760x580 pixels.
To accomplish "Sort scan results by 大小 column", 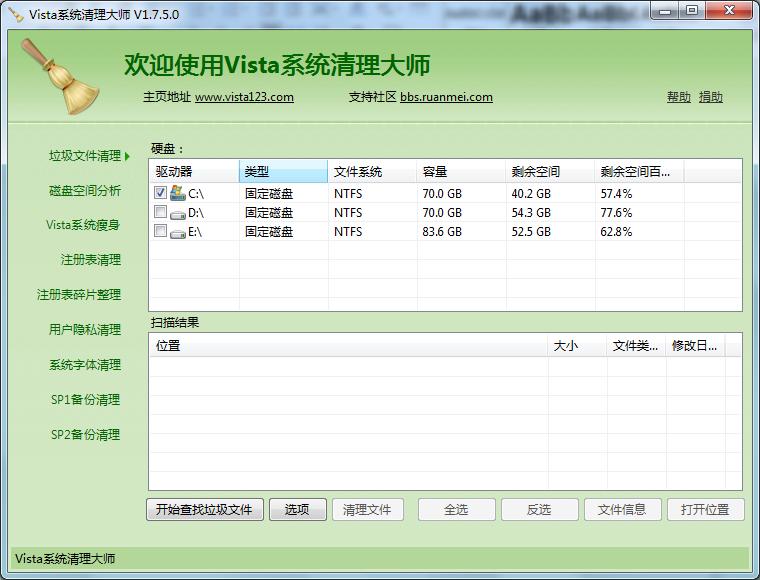I will click(x=577, y=346).
